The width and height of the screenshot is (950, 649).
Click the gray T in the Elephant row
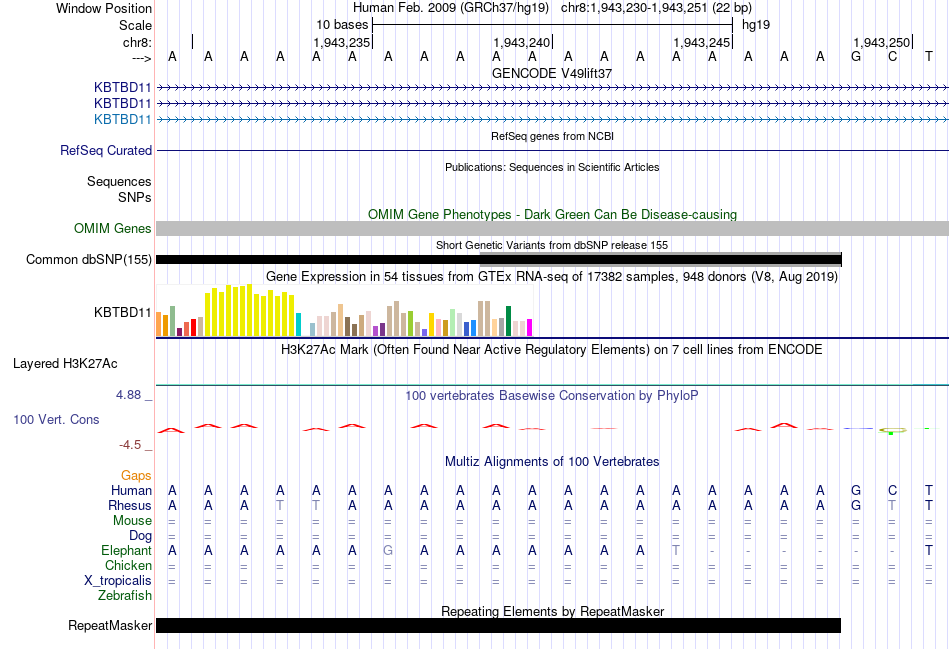click(x=676, y=550)
